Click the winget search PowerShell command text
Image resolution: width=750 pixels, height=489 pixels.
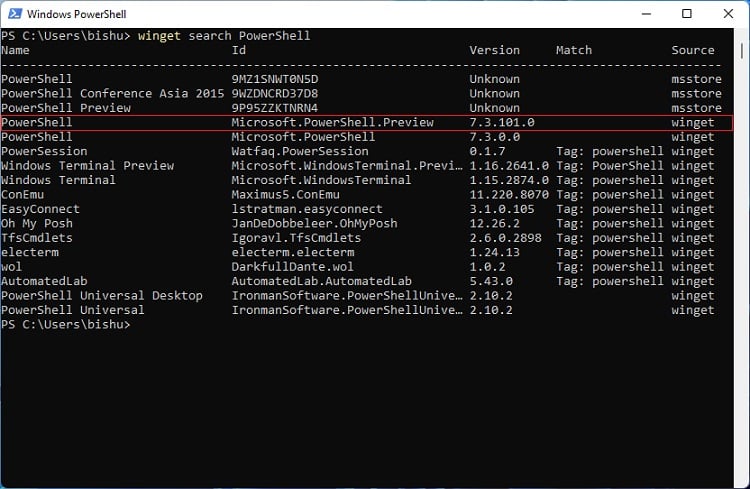(x=224, y=36)
